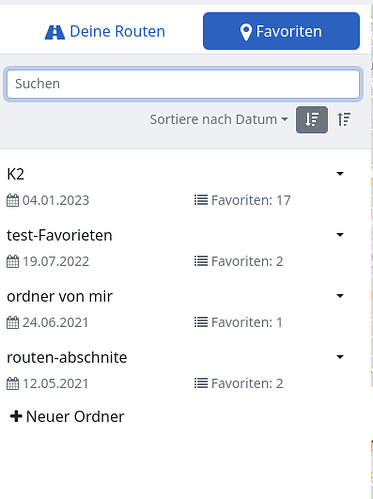Click the map pin icon on Favoriten
373x499 pixels.
point(246,32)
